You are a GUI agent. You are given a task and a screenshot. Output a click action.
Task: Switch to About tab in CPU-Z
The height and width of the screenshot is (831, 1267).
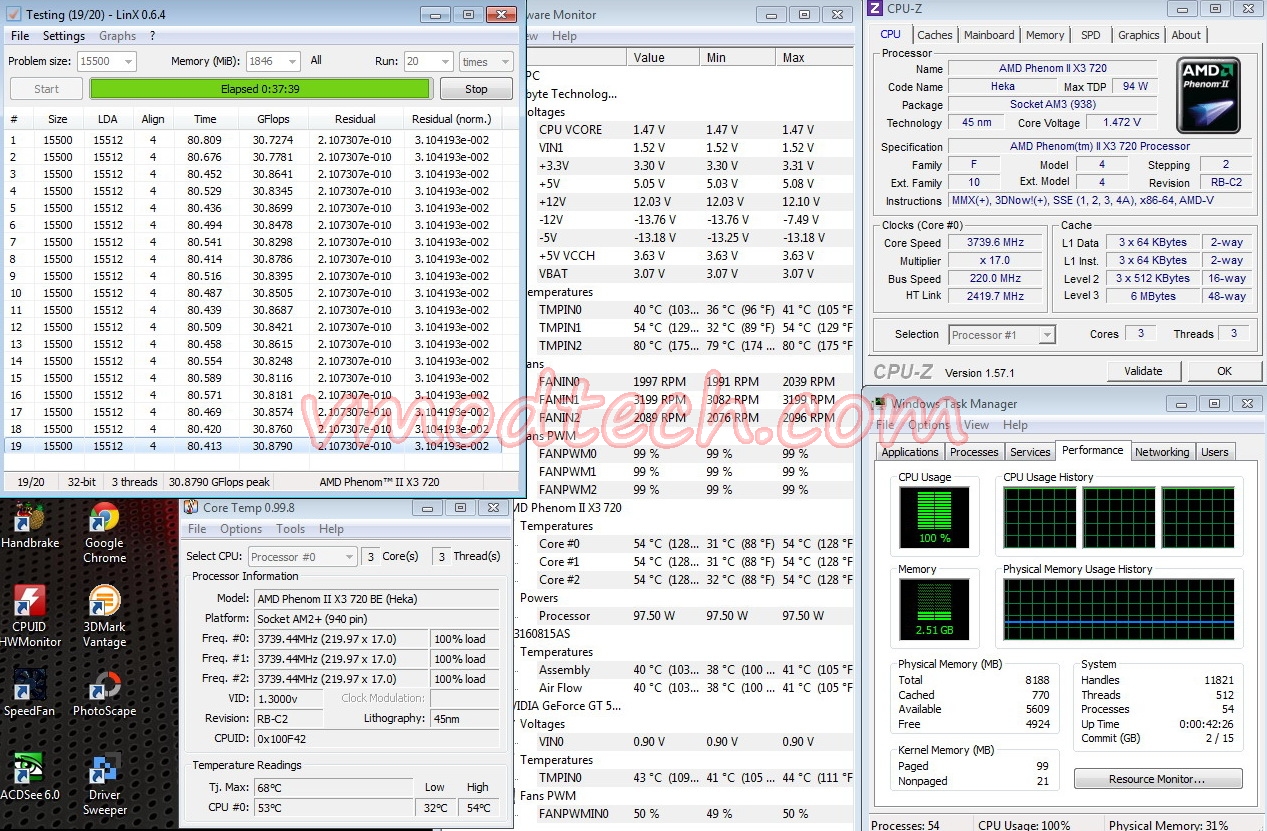1186,35
